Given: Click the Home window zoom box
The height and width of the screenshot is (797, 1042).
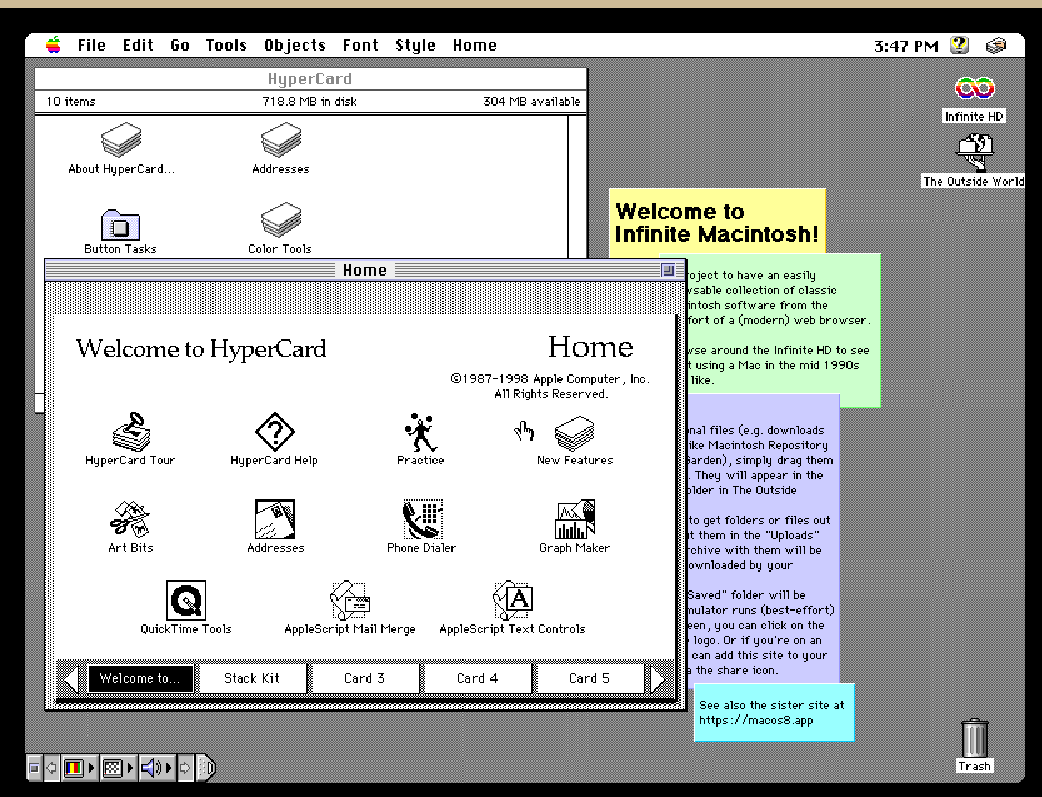Looking at the screenshot, I should coord(668,270).
